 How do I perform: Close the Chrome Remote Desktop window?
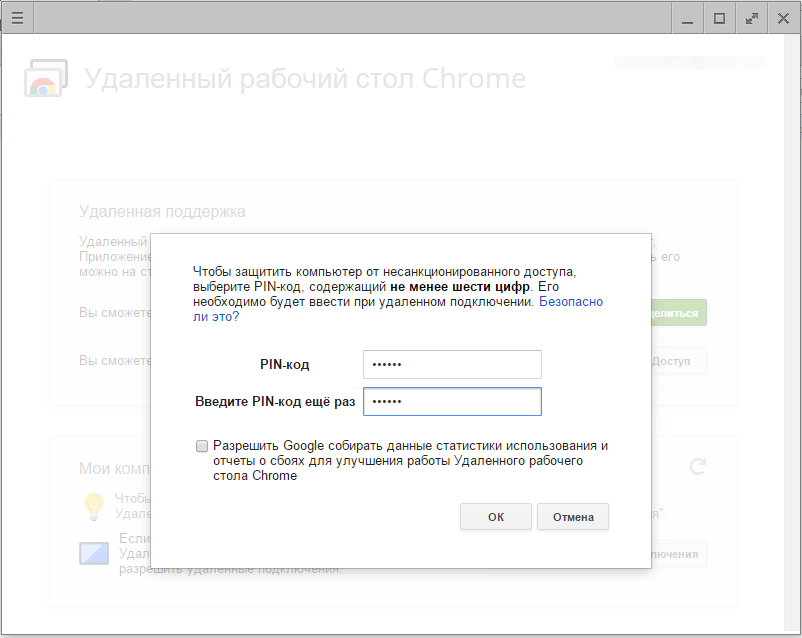coord(783,19)
